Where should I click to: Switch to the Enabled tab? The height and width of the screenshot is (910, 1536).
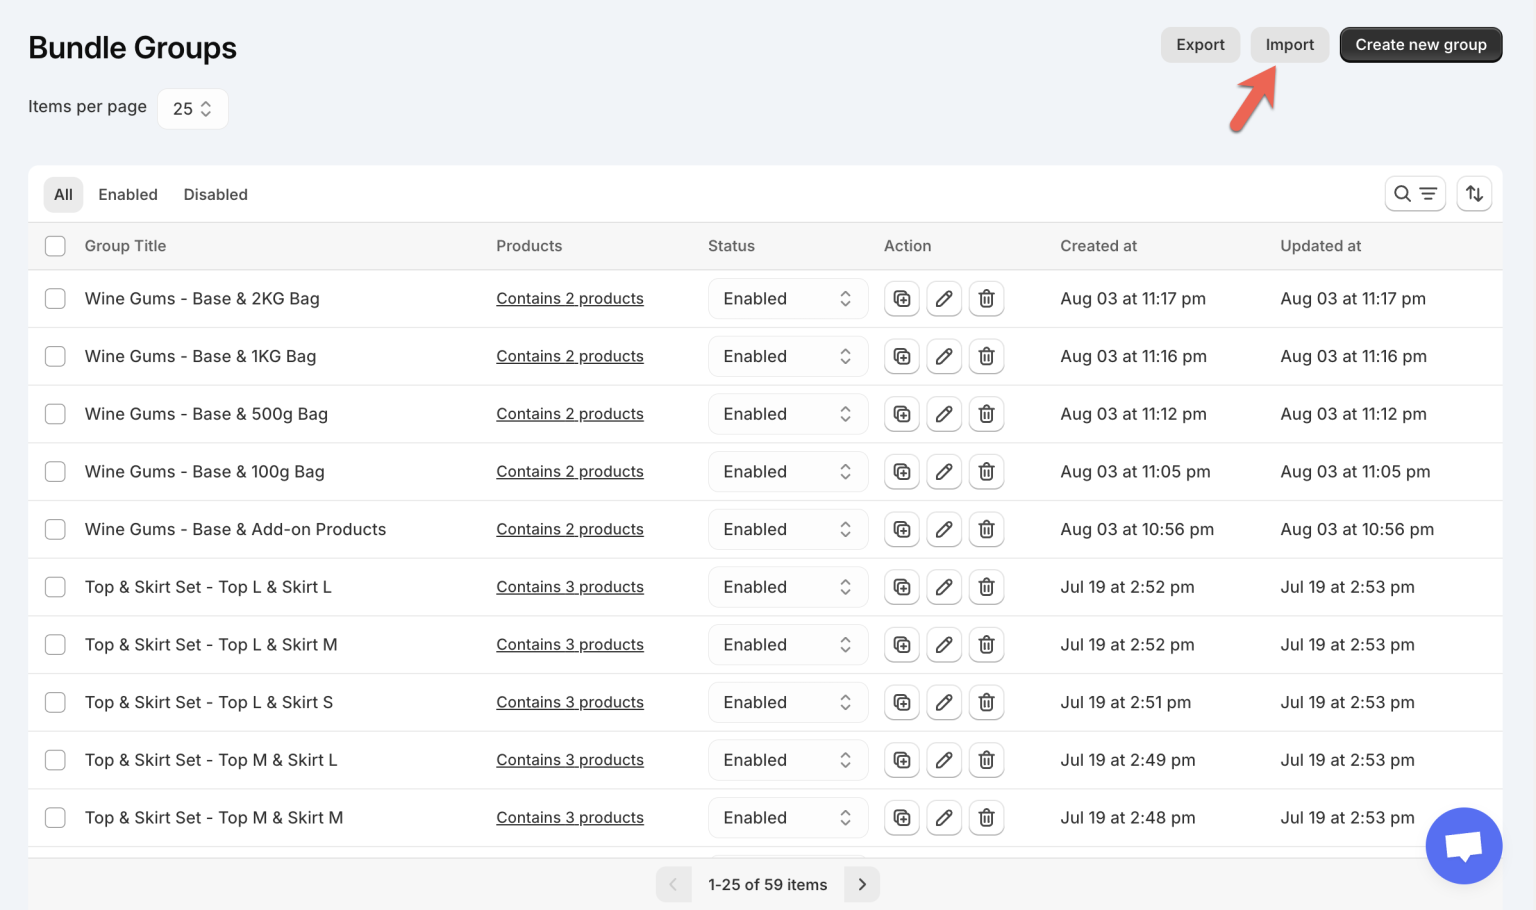[128, 194]
